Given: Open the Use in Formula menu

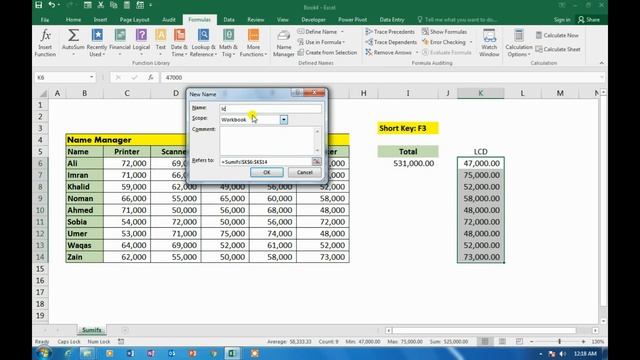Looking at the screenshot, I should pyautogui.click(x=321, y=42).
